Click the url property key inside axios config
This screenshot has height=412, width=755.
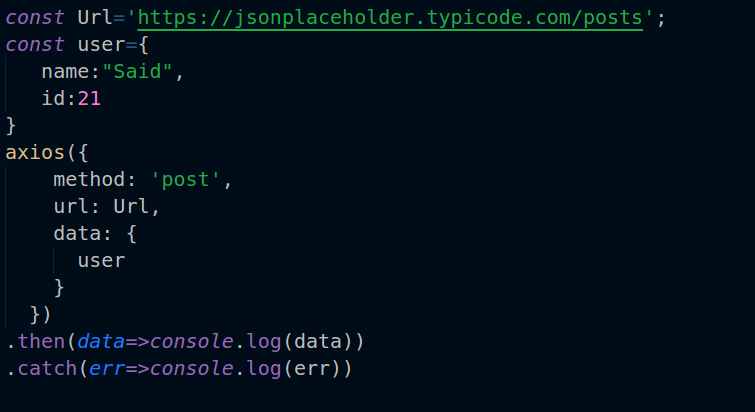pos(70,207)
